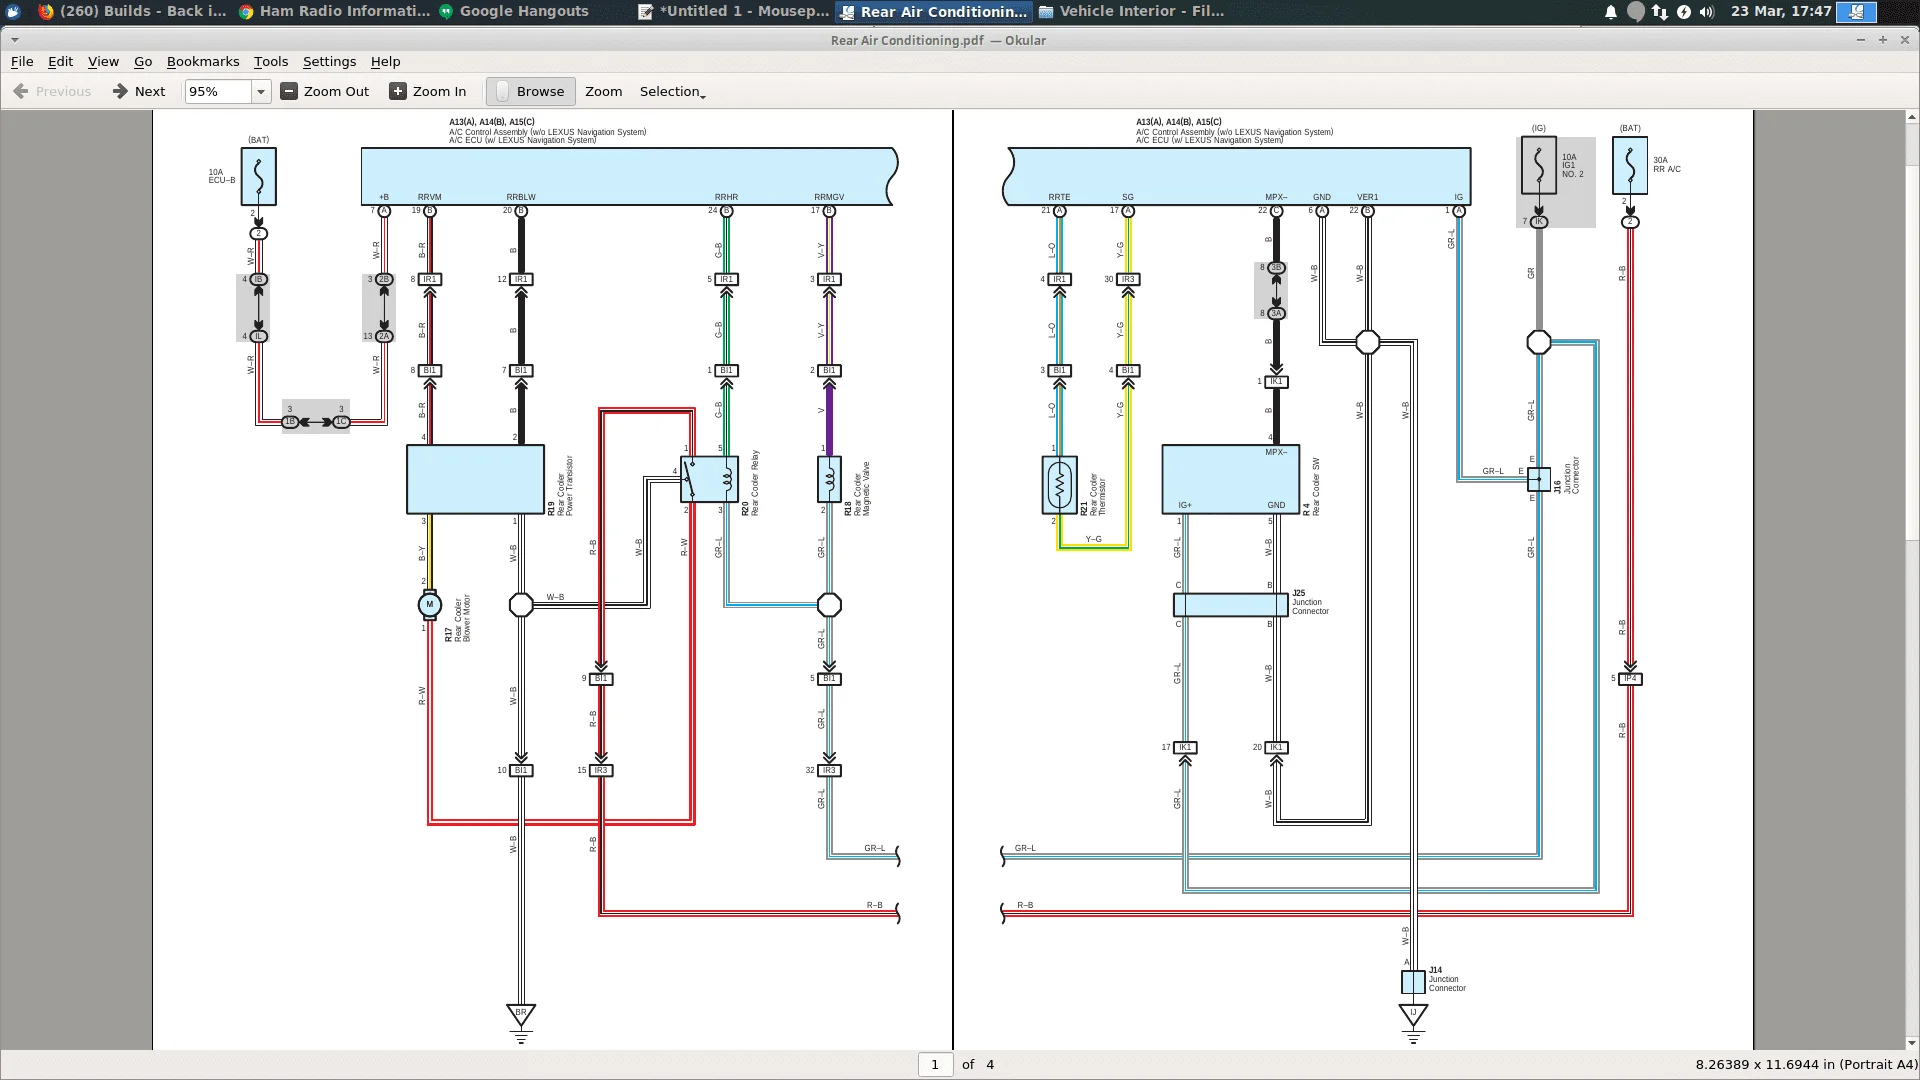This screenshot has height=1080, width=1920.
Task: Toggle the system notification bell icon
Action: (1610, 11)
